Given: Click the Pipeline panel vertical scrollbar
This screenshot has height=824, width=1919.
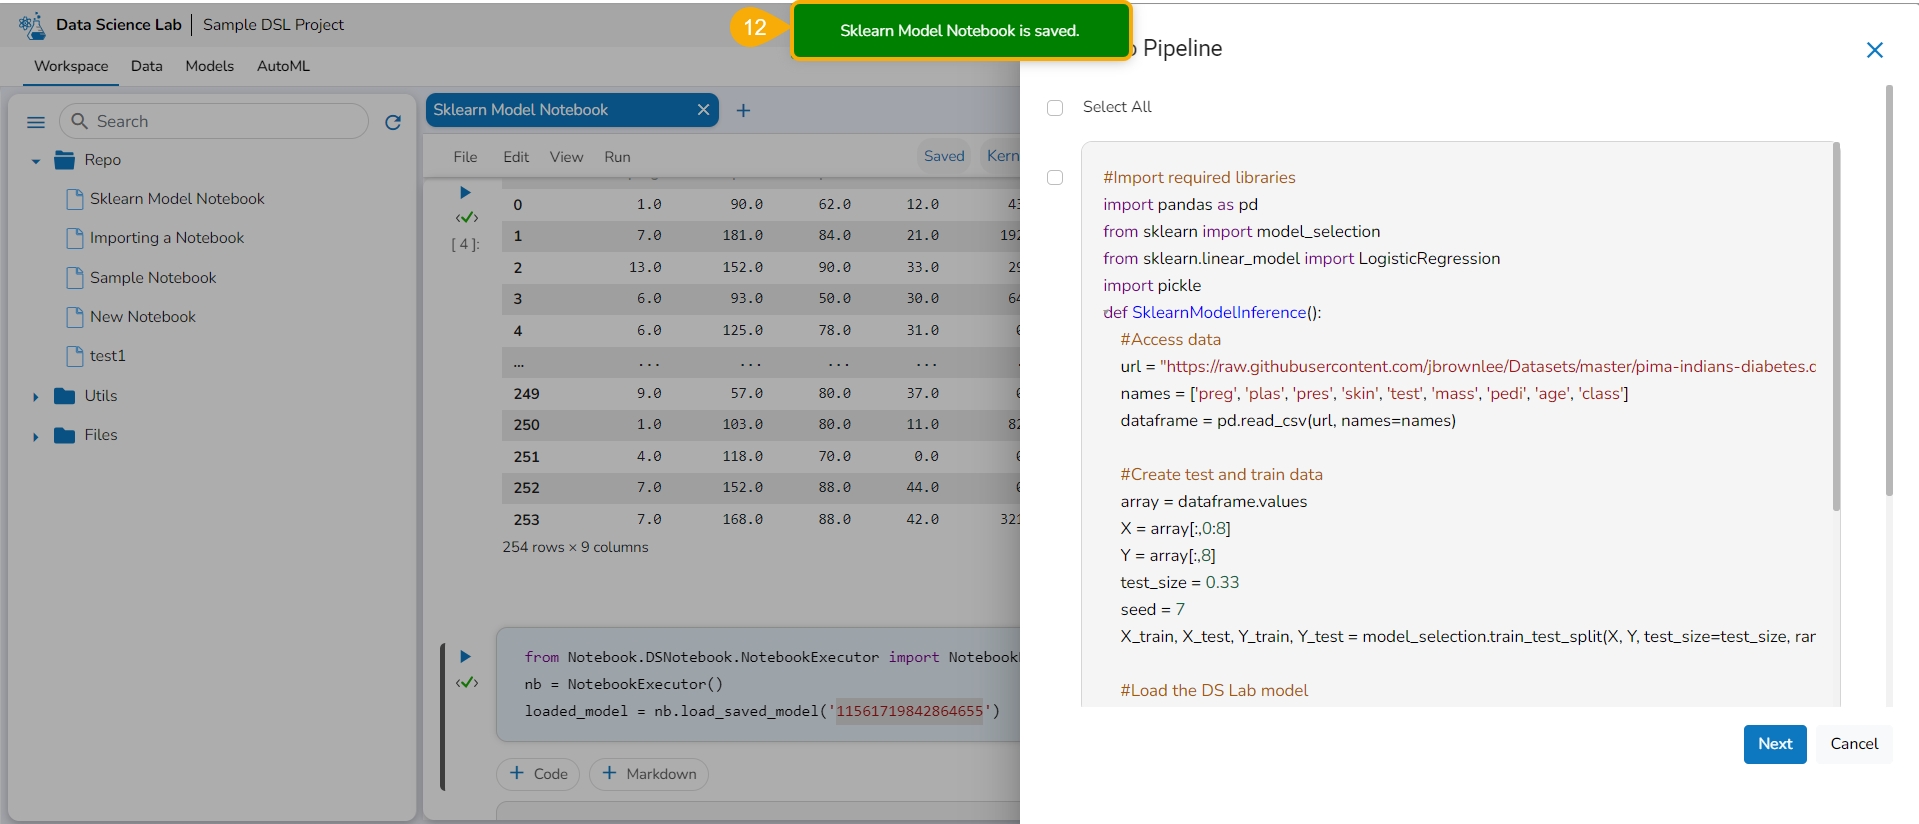Looking at the screenshot, I should pos(1888,290).
